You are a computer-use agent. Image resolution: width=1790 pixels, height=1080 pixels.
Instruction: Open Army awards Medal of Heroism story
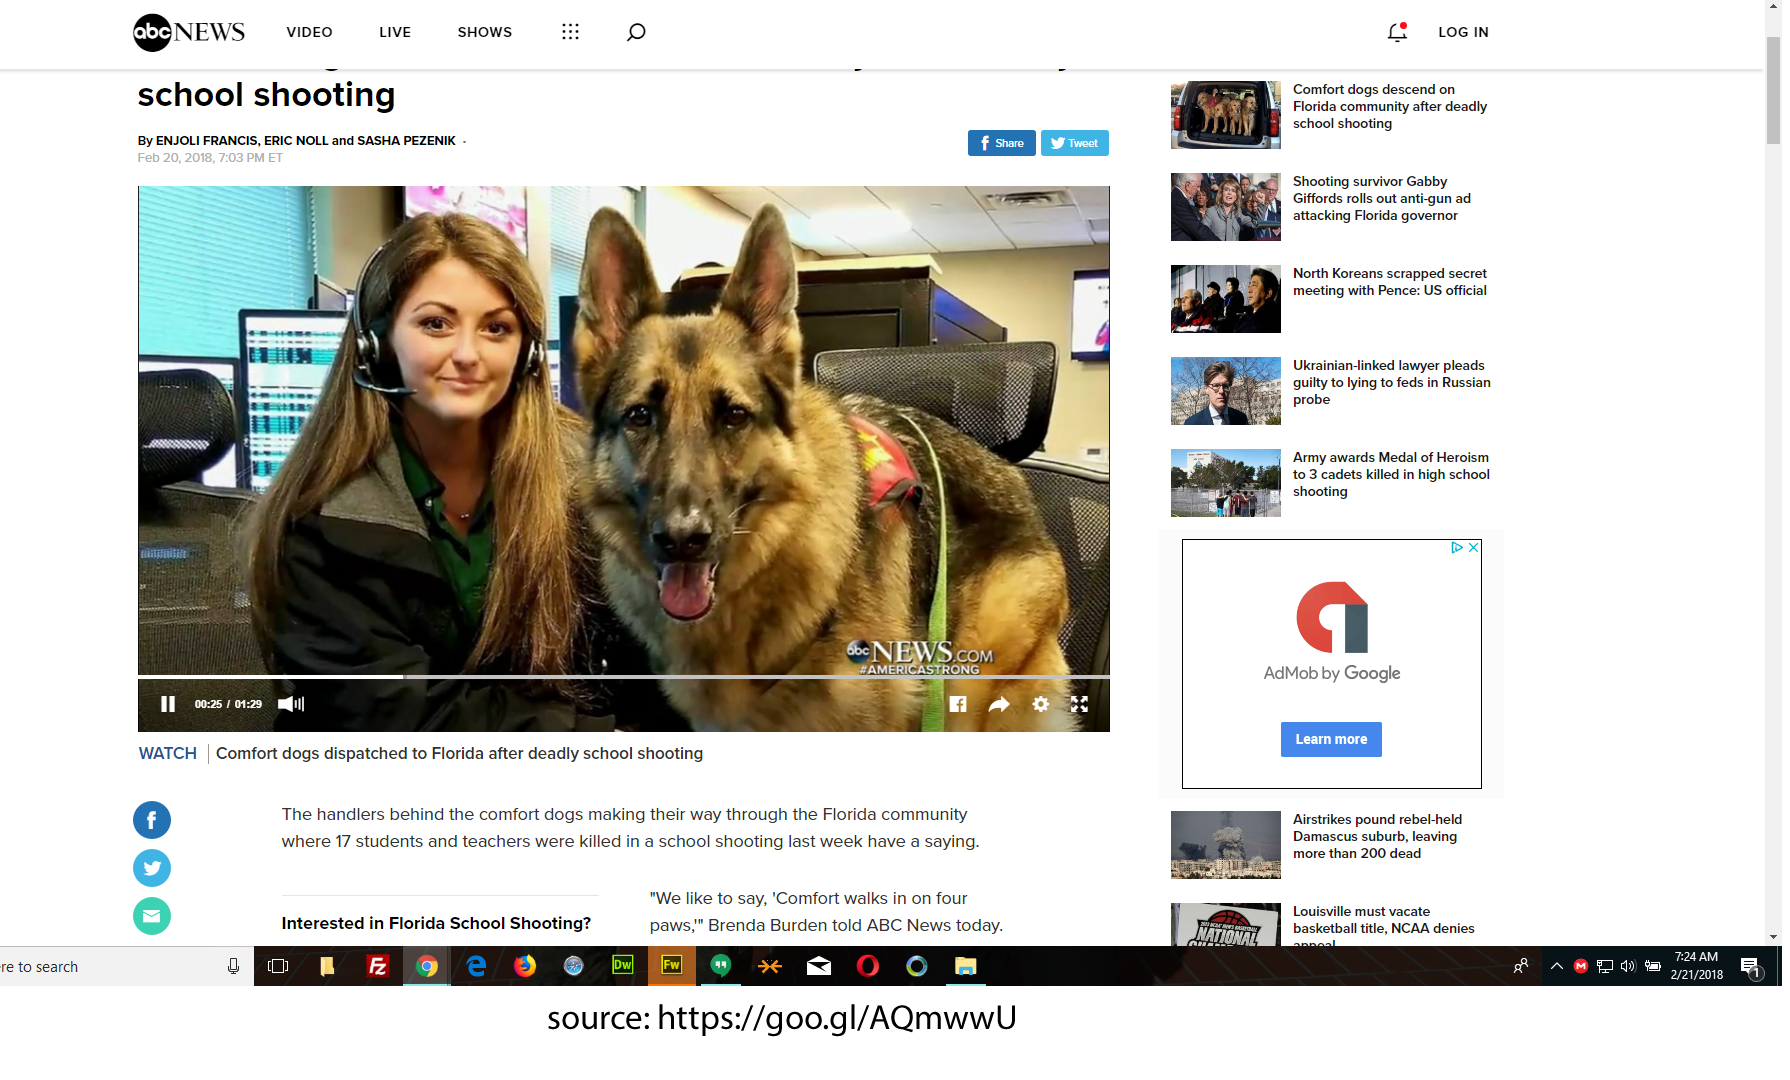1391,474
